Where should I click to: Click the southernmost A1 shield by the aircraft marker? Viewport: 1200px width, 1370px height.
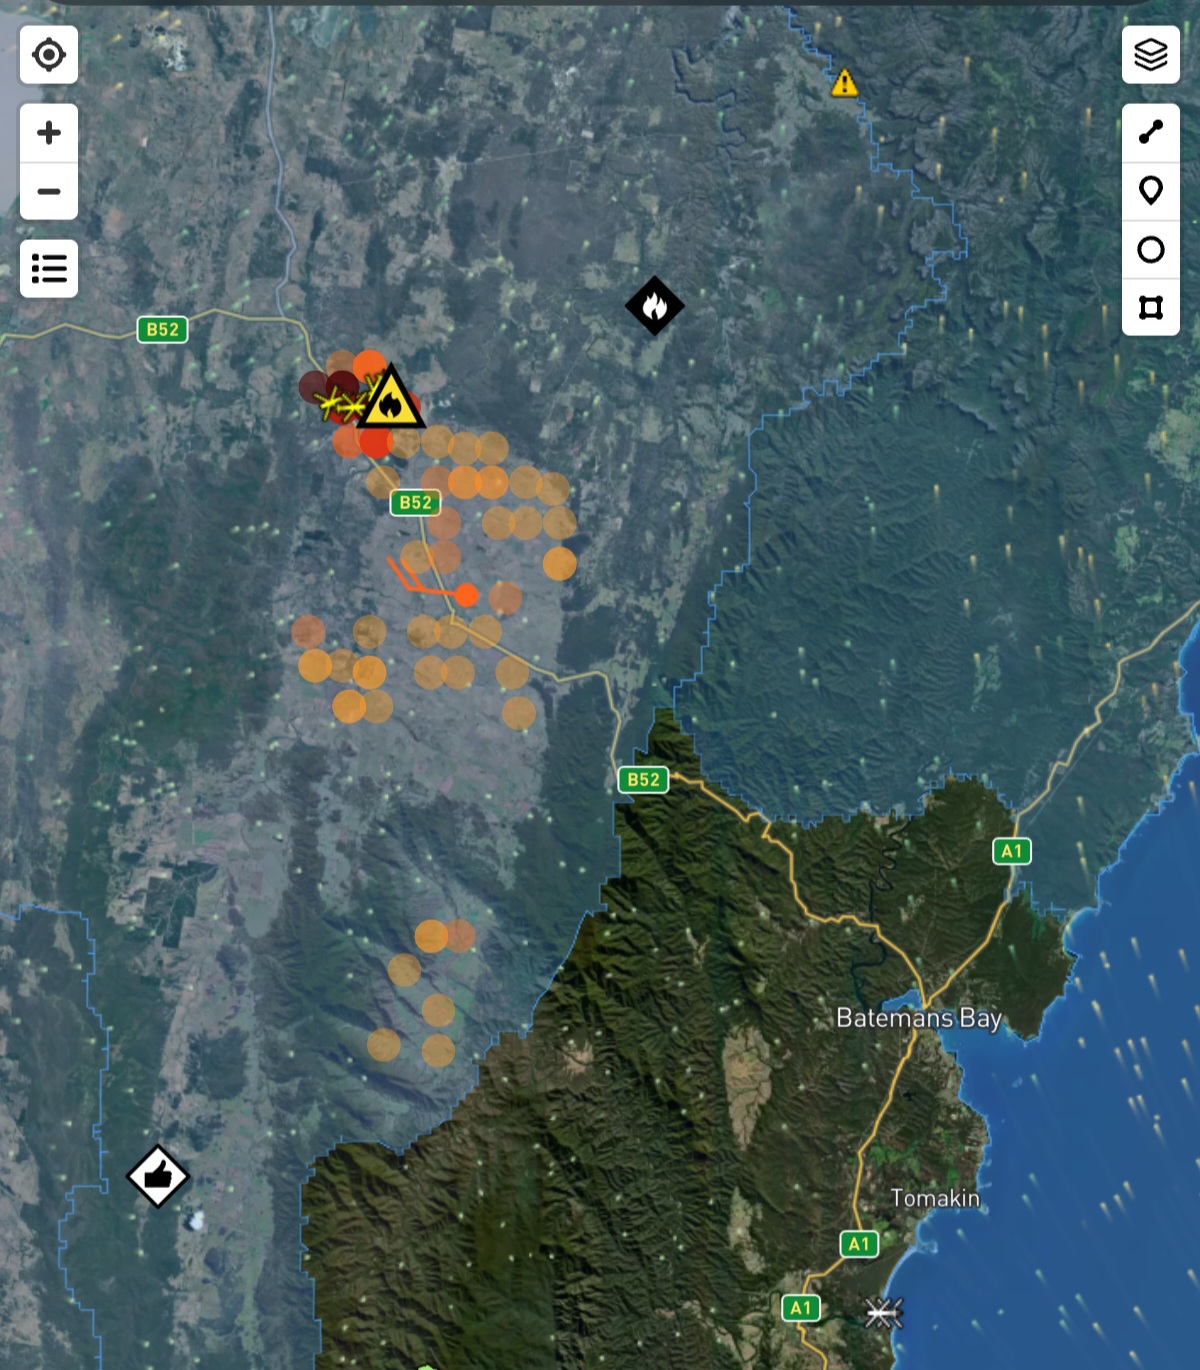[x=801, y=1308]
